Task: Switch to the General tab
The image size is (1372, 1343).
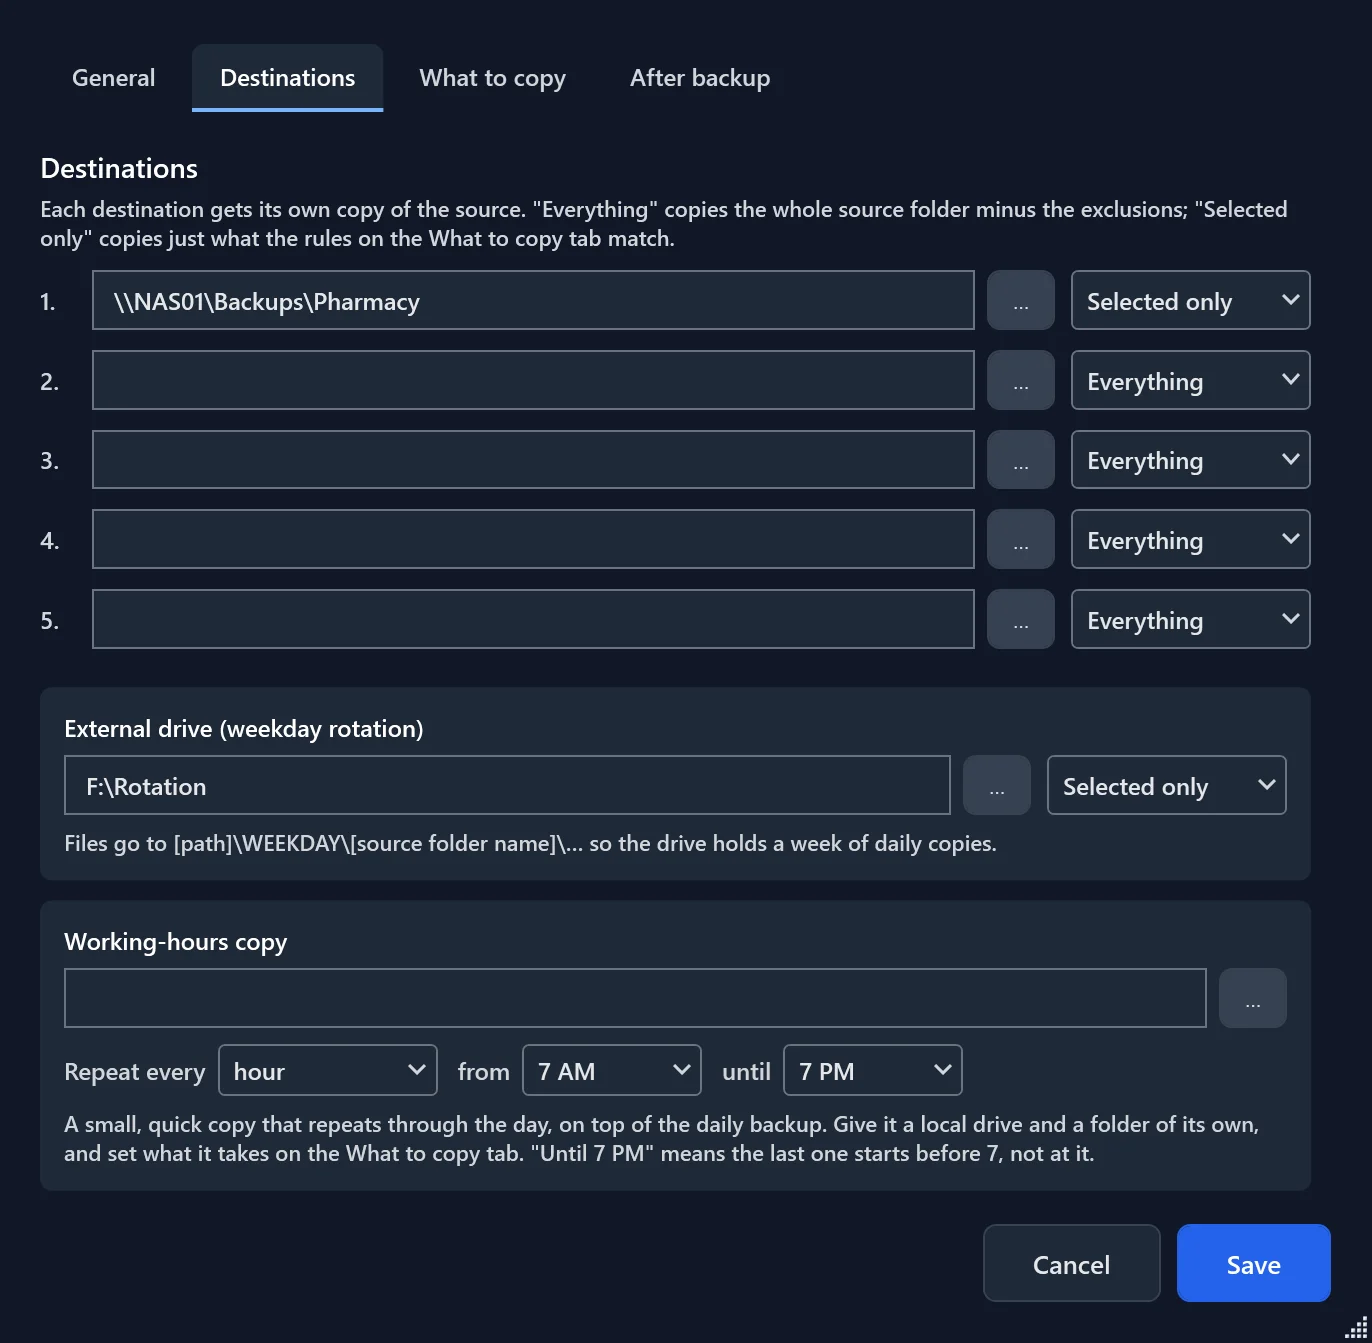Action: (113, 78)
